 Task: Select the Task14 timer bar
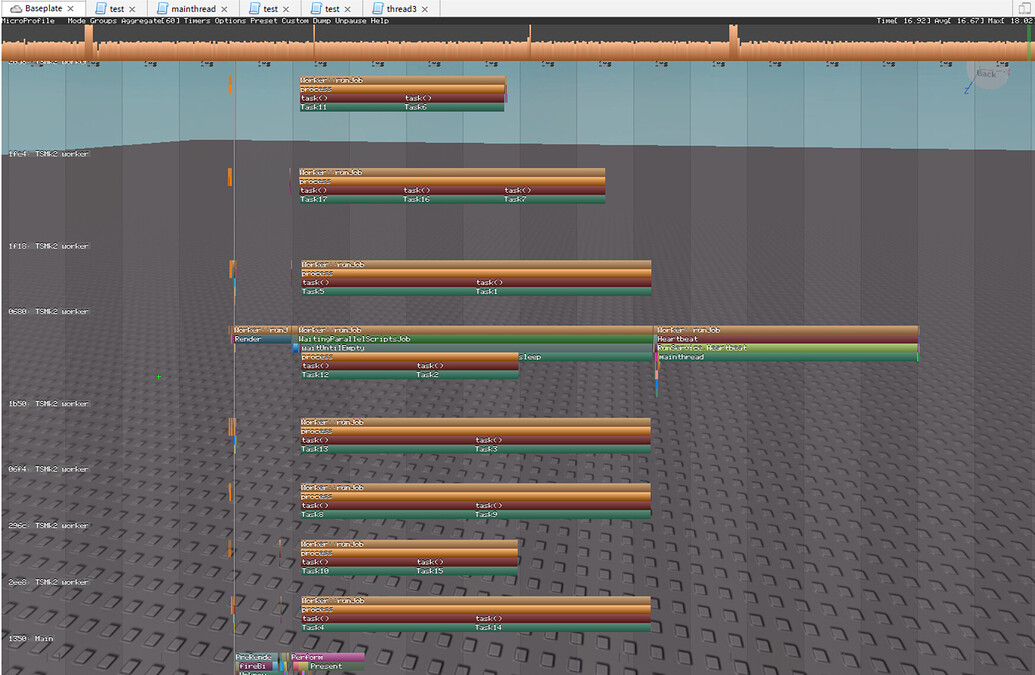pos(562,627)
